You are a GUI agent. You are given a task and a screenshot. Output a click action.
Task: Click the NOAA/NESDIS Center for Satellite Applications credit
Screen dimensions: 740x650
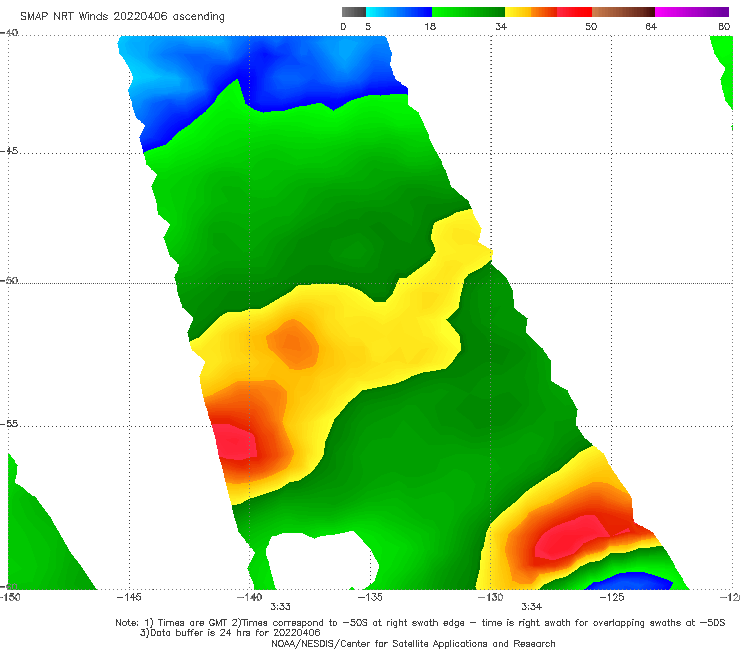point(413,643)
